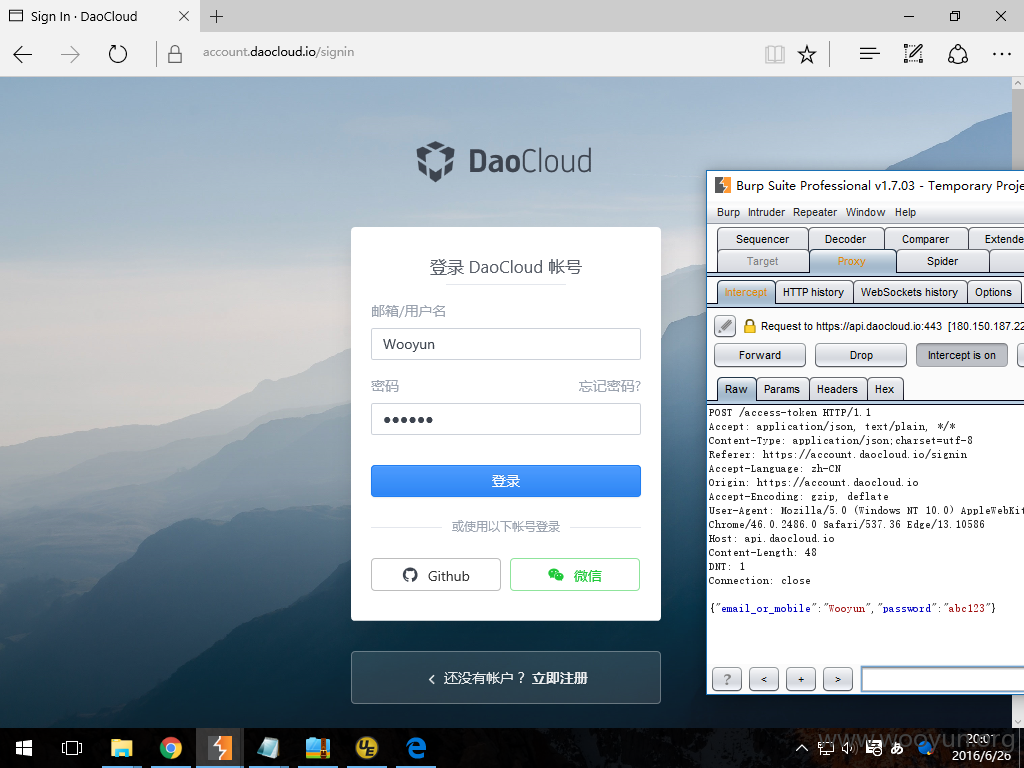Open the Repeater menu
The width and height of the screenshot is (1024, 768).
point(815,212)
